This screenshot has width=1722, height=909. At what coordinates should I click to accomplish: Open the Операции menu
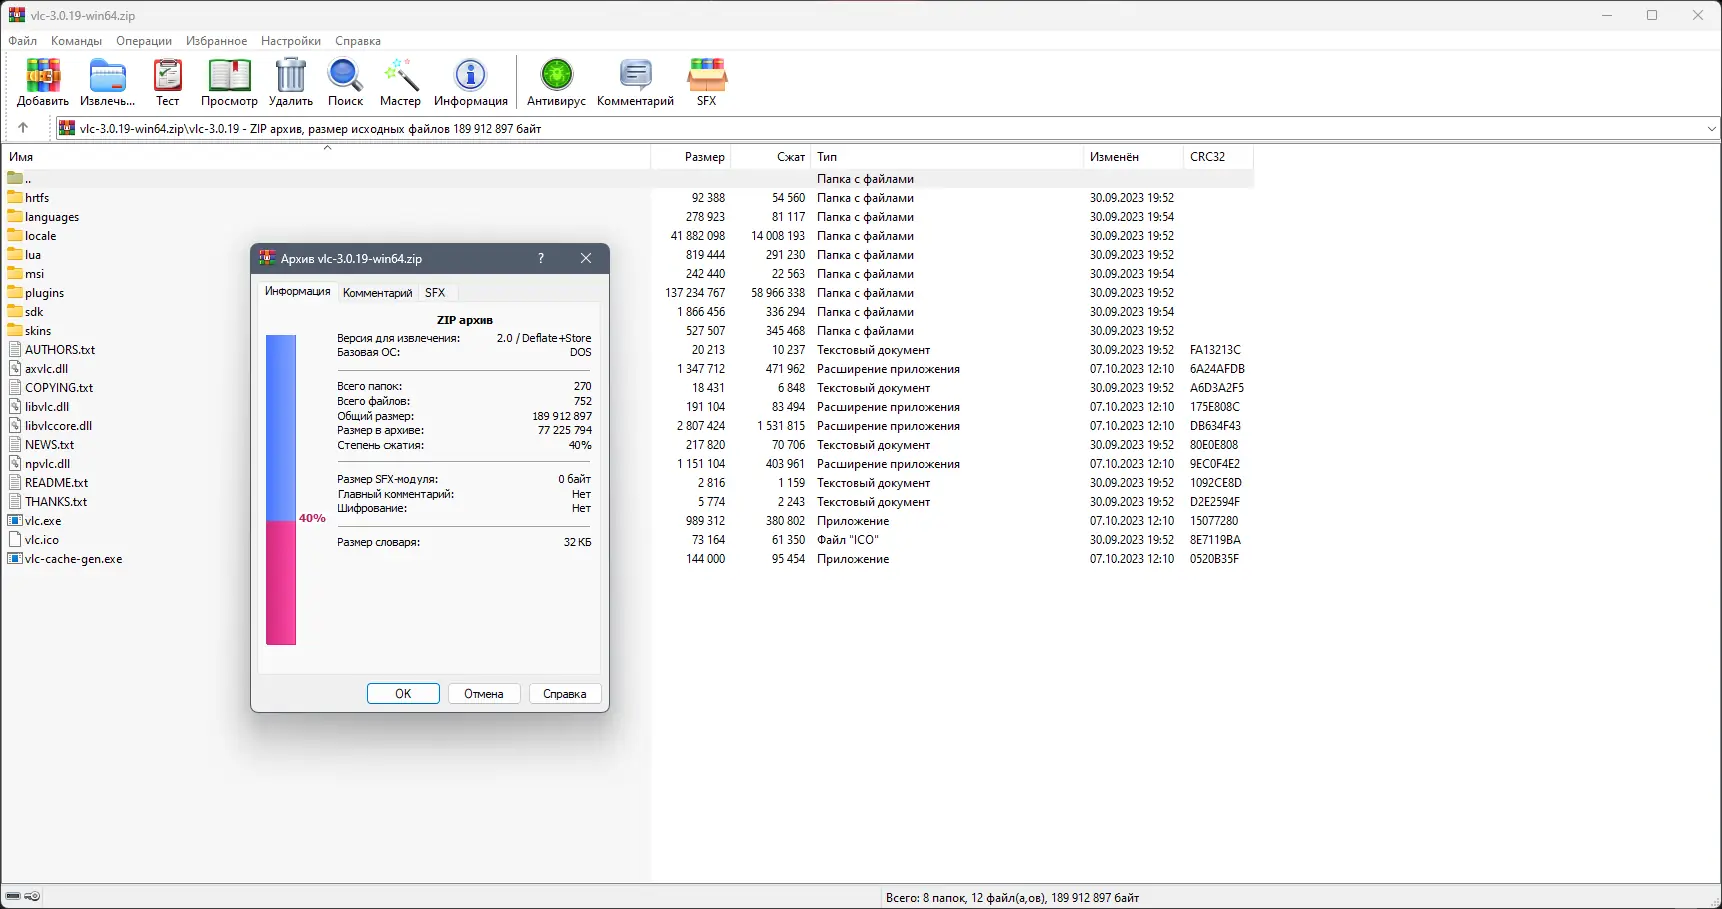click(144, 41)
